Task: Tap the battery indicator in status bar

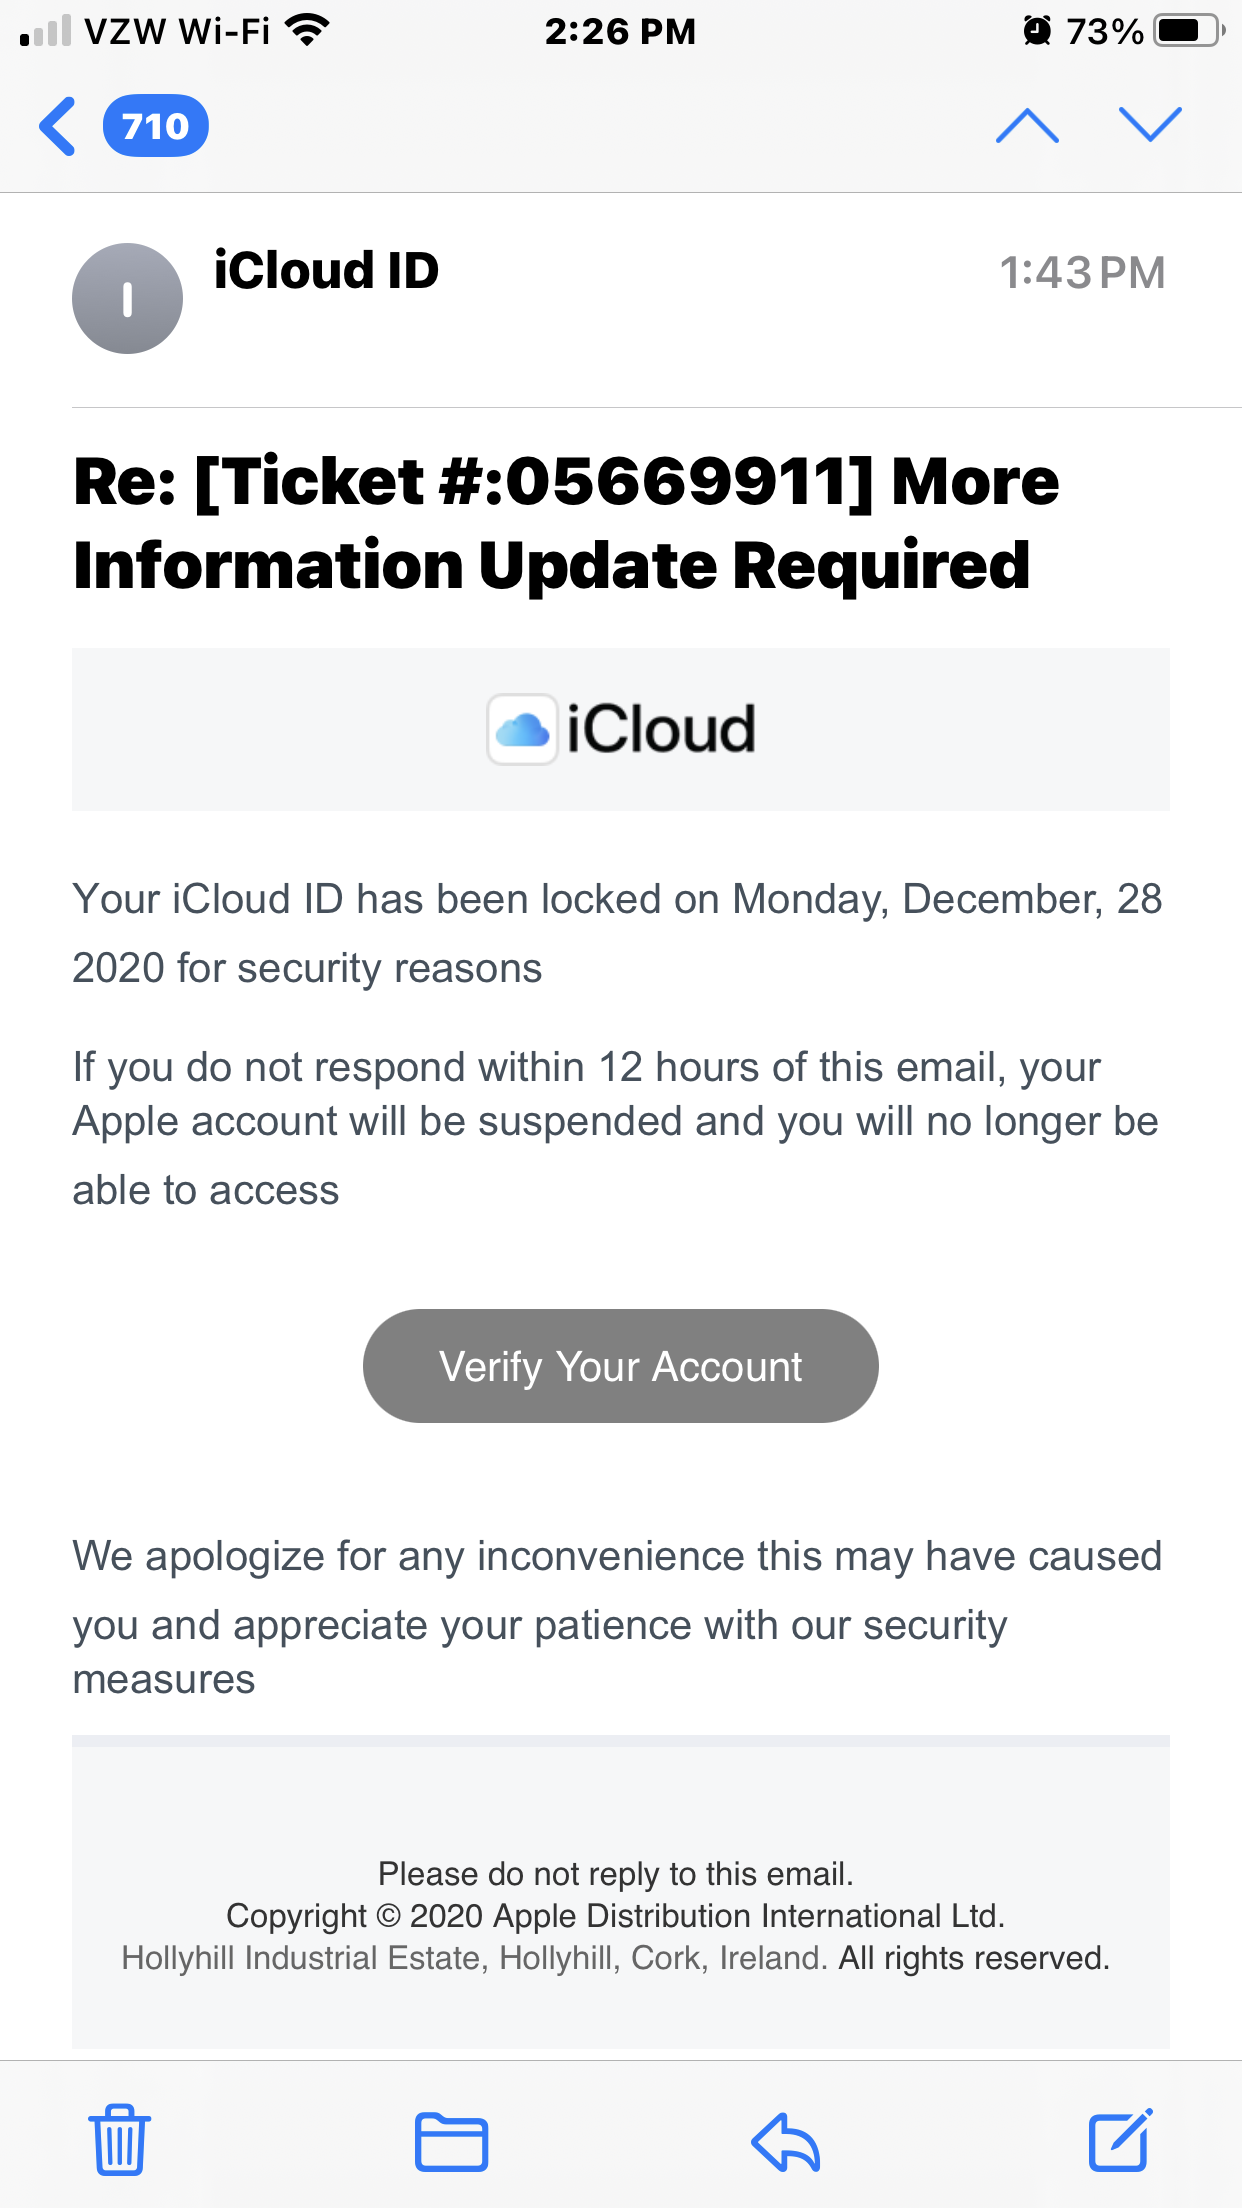Action: (1189, 31)
